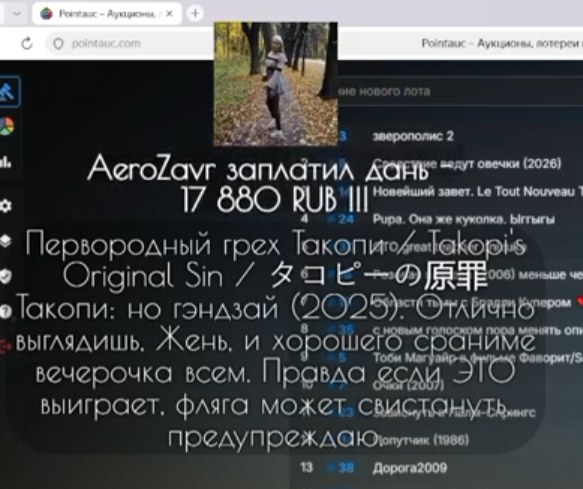The image size is (583, 489).
Task: Reload the page with refresh button
Action: click(x=27, y=44)
